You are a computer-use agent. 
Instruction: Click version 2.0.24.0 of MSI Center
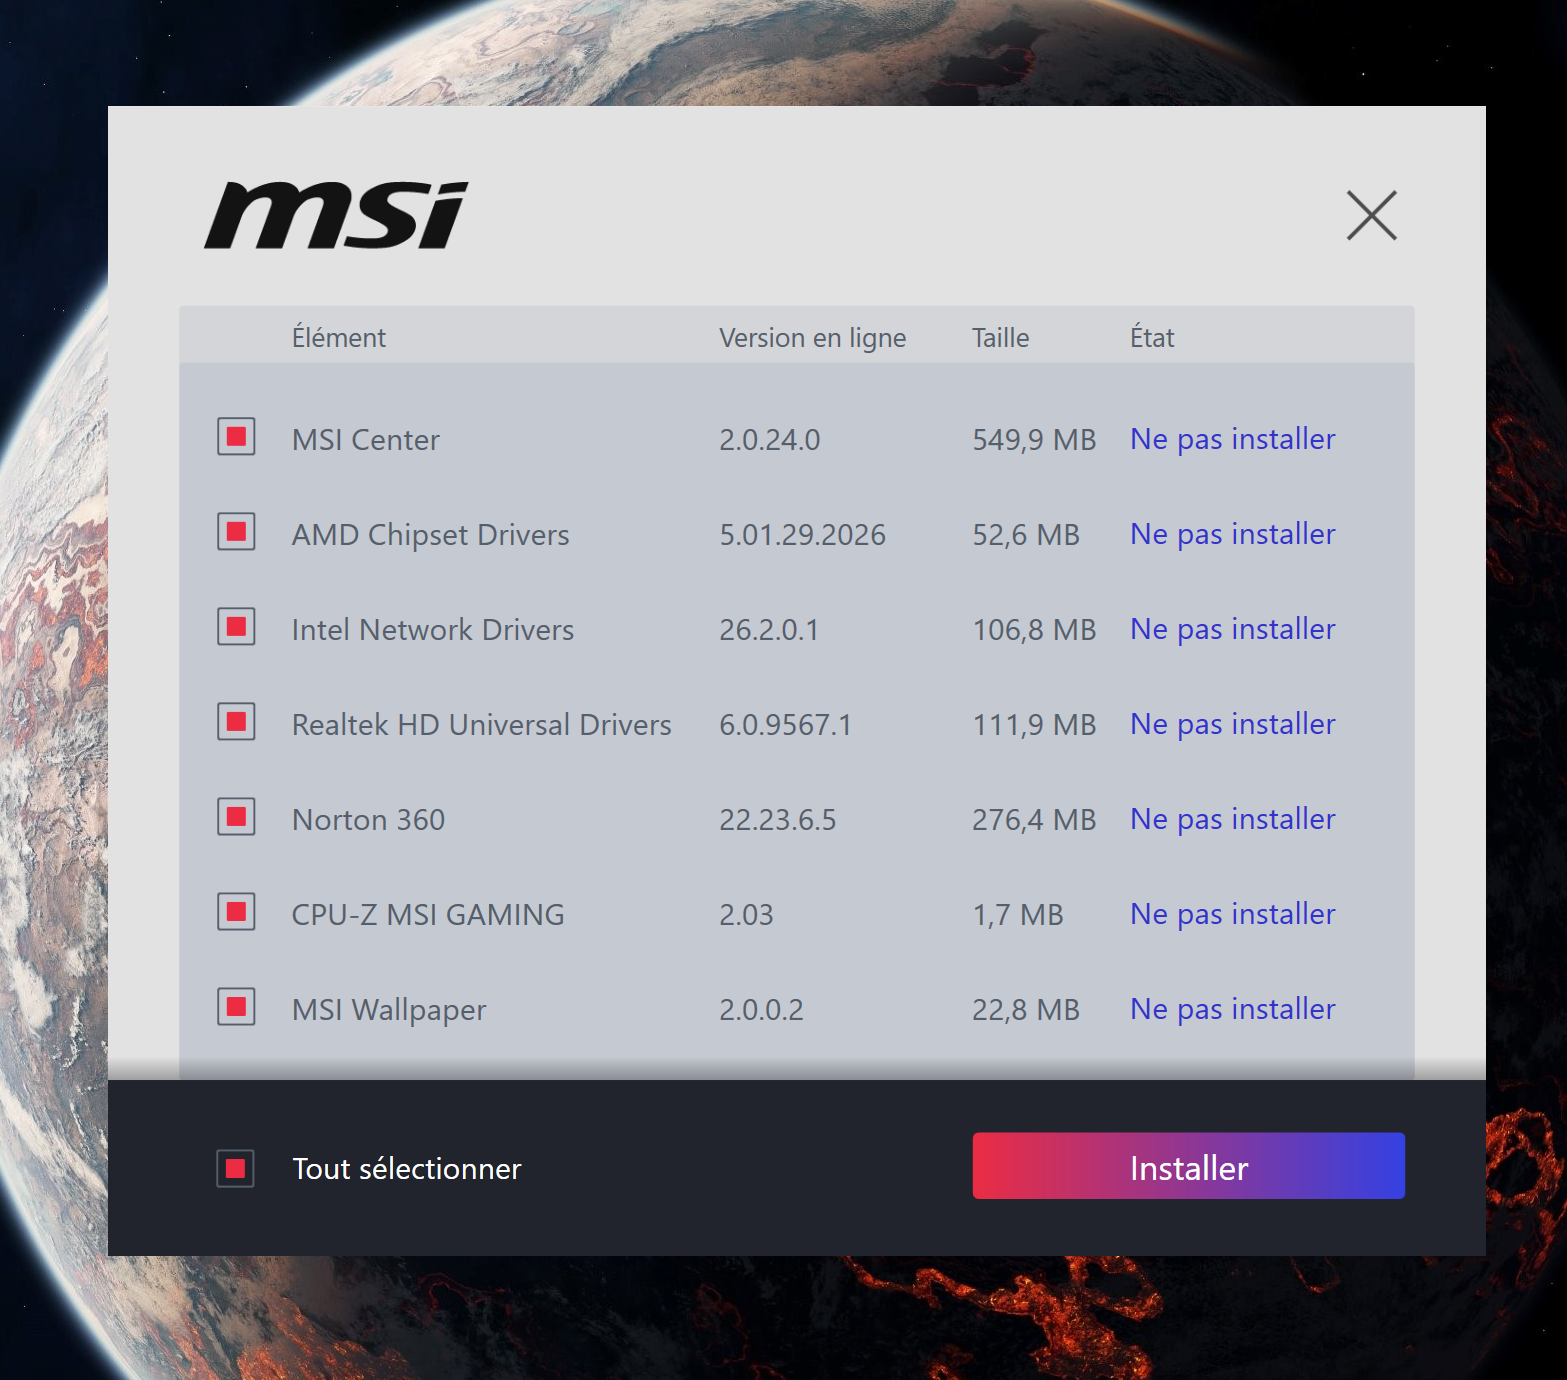(x=770, y=440)
